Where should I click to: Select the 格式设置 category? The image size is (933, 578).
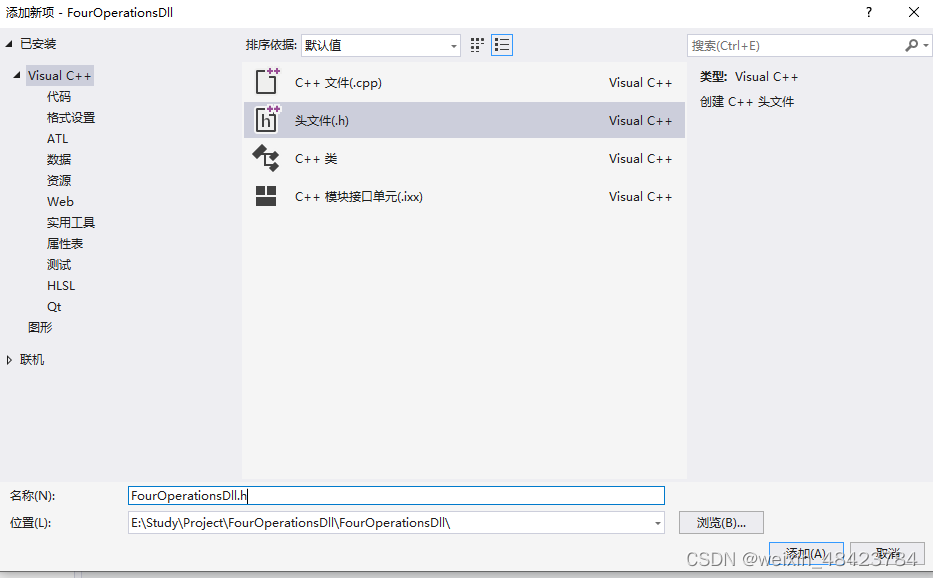click(x=71, y=117)
